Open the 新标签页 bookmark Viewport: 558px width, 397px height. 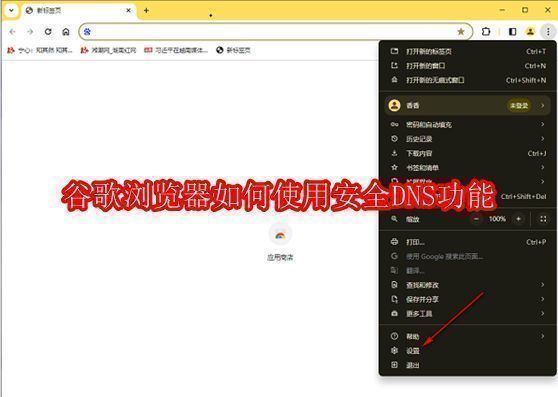[233, 51]
